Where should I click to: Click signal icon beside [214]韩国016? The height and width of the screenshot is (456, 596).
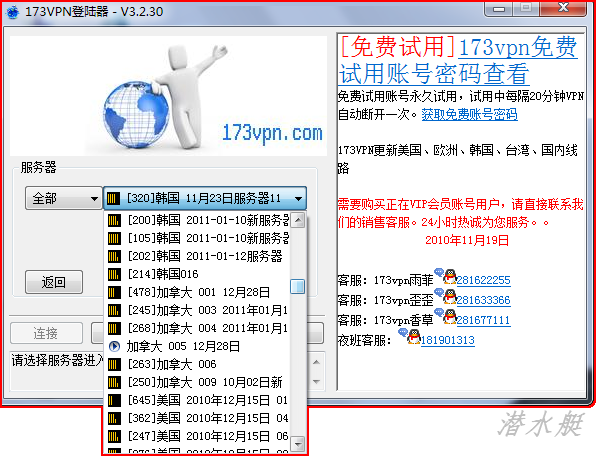tap(114, 274)
